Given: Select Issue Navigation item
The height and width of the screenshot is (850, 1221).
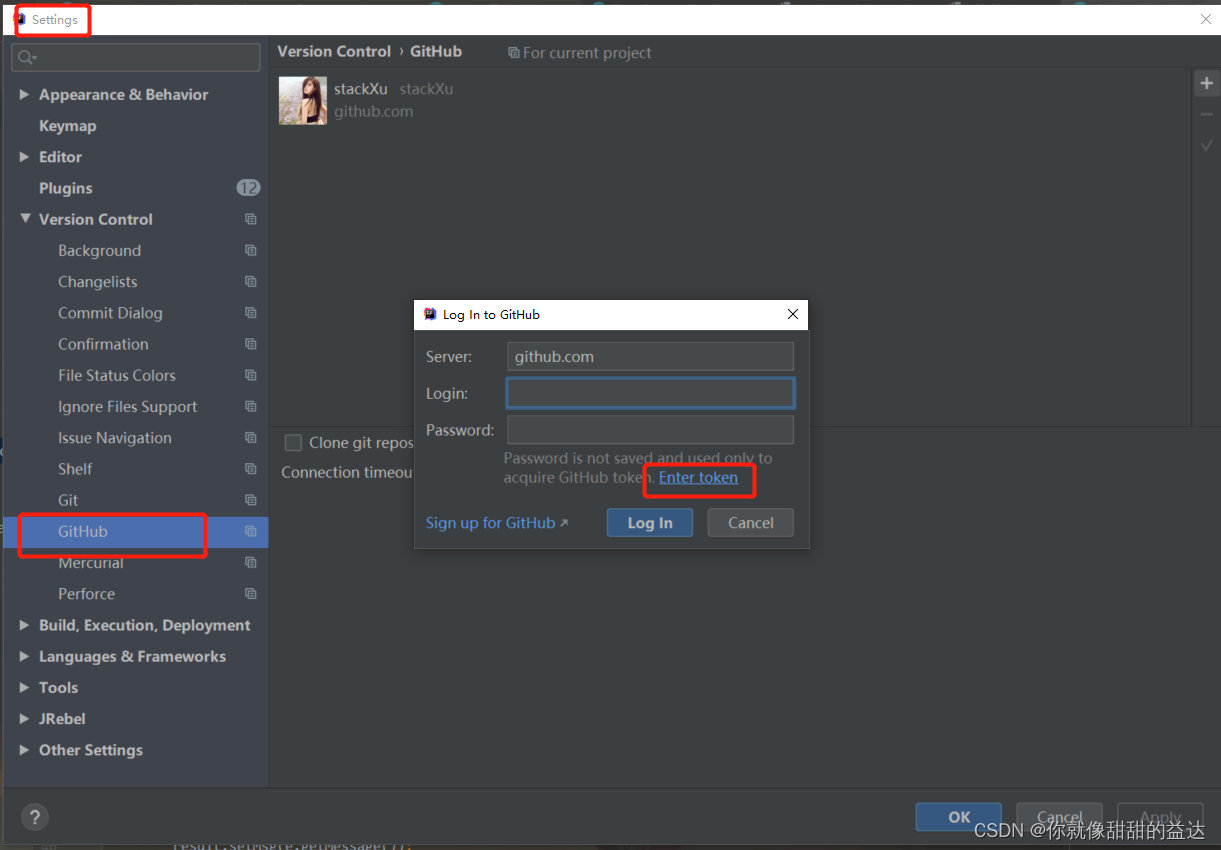Looking at the screenshot, I should coord(115,438).
